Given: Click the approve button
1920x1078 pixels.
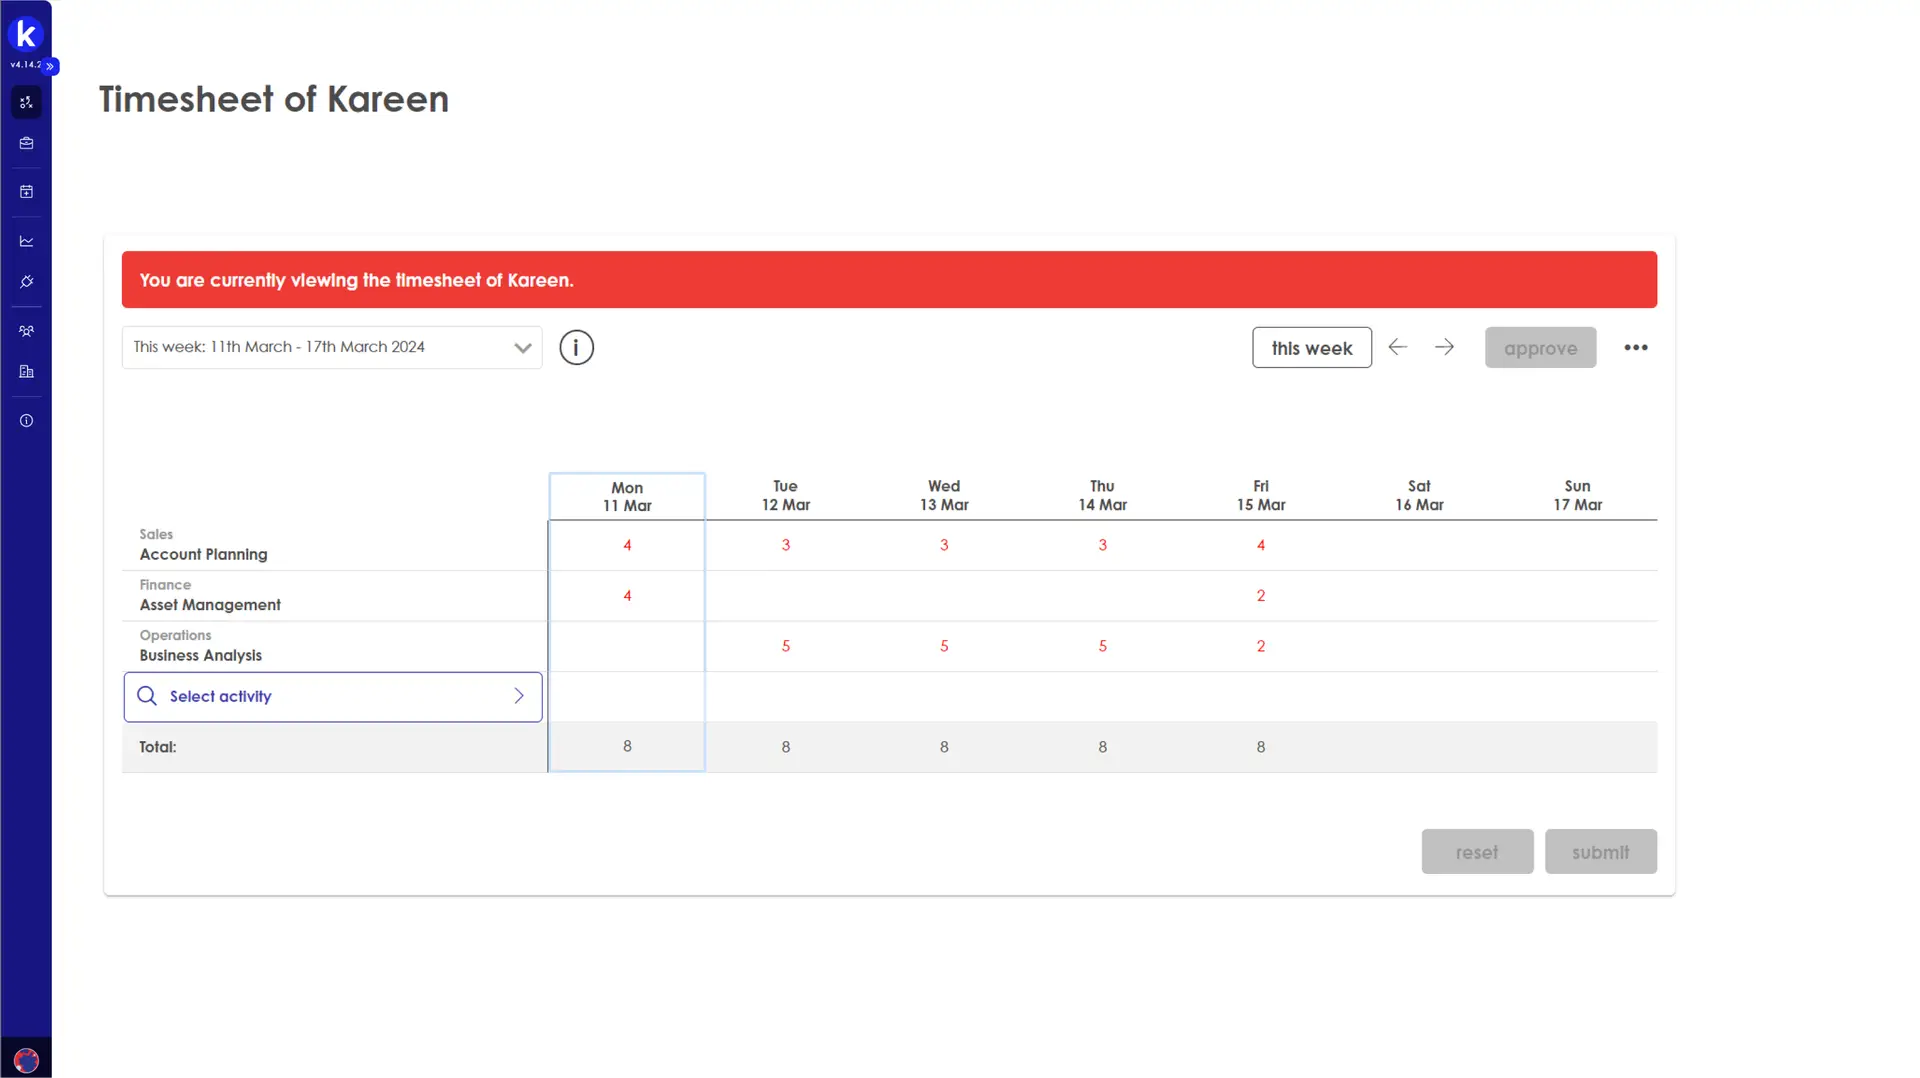Looking at the screenshot, I should click(1540, 348).
